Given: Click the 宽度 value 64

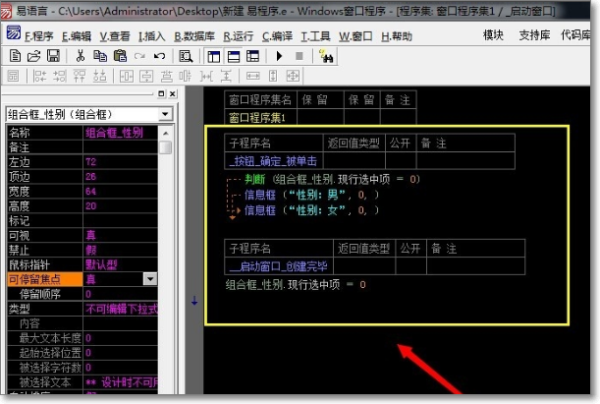Looking at the screenshot, I should click(x=91, y=191).
